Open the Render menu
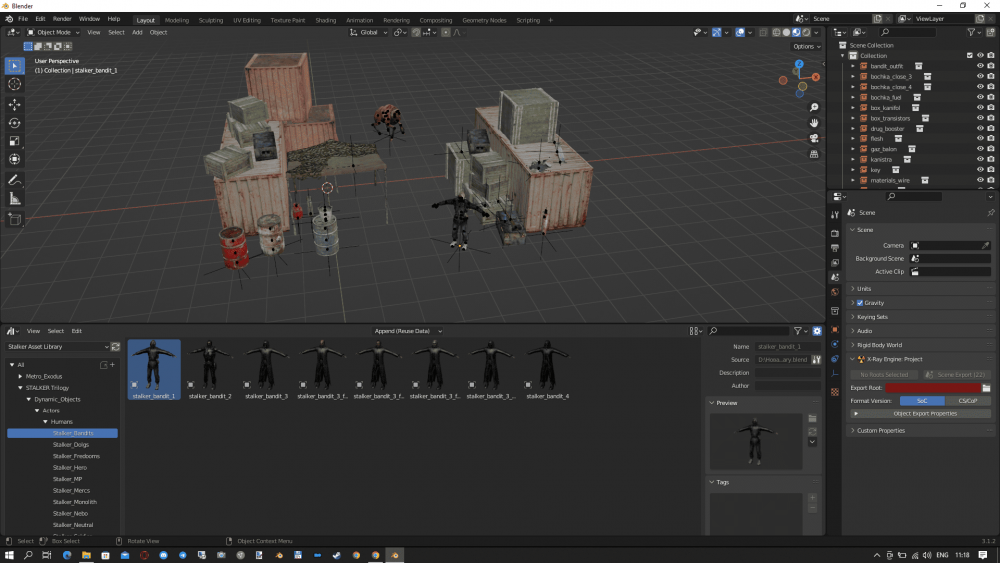The height and width of the screenshot is (563, 1000). (62, 19)
